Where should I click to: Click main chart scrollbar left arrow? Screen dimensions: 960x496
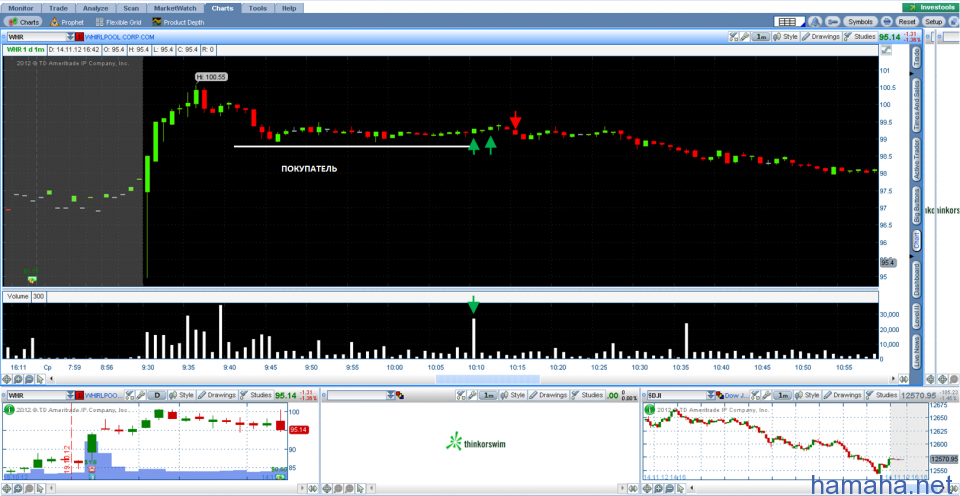pos(51,380)
